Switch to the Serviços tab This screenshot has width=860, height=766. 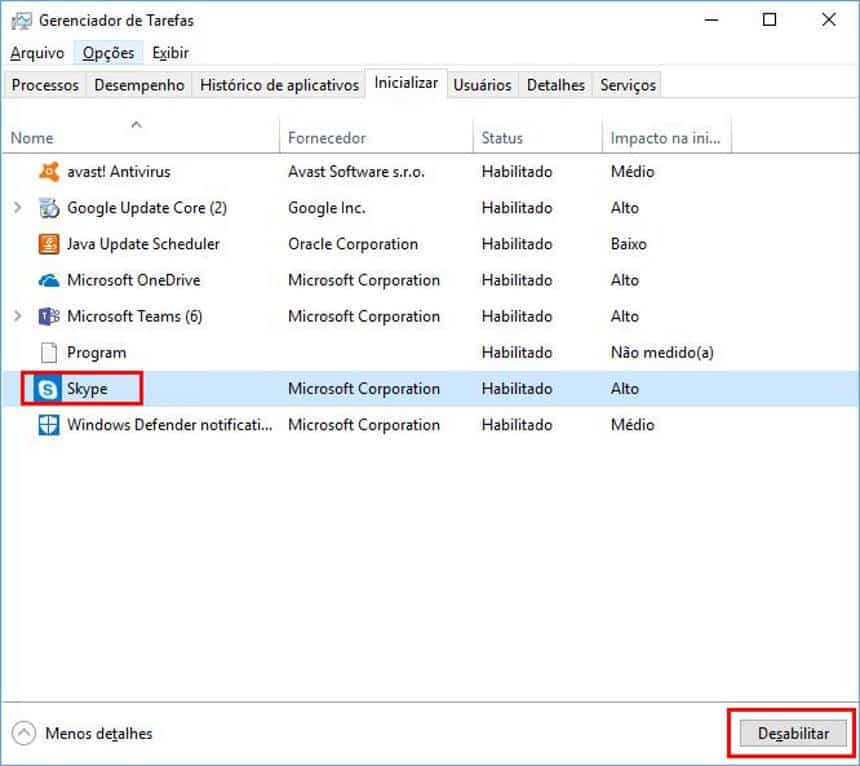[x=628, y=85]
